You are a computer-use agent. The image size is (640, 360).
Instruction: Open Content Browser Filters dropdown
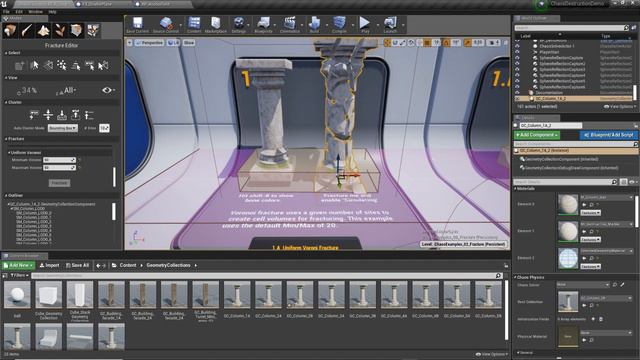[19, 276]
